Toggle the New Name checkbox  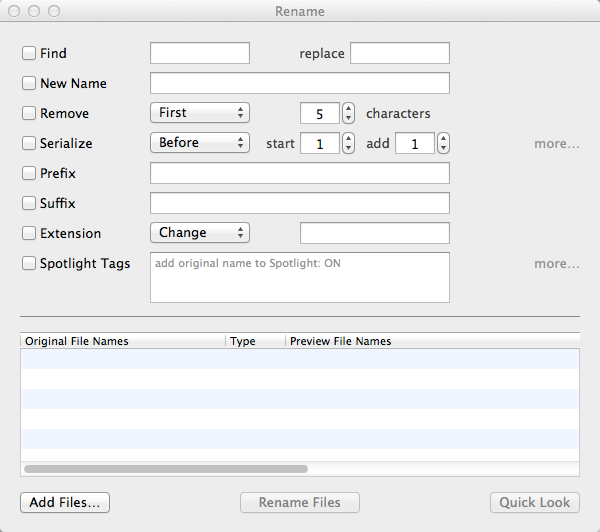[29, 83]
